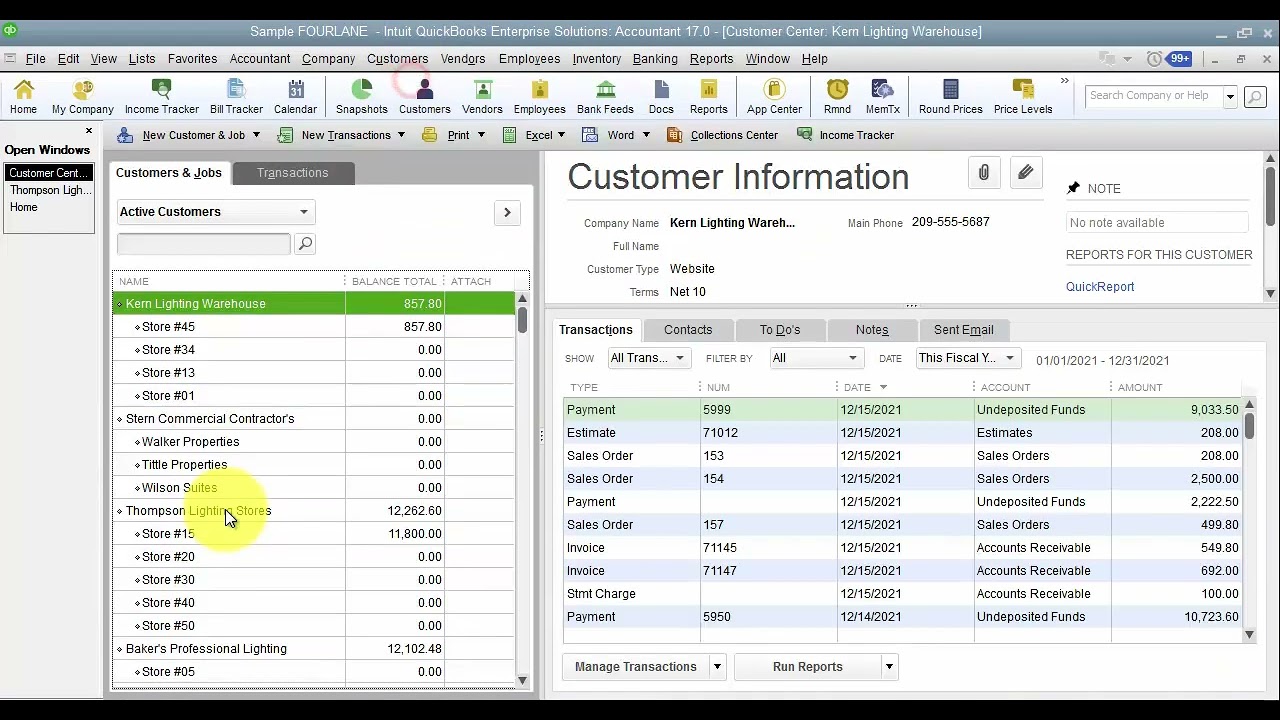This screenshot has width=1280, height=720.
Task: Open Active Customers filter dropdown
Action: 215,212
